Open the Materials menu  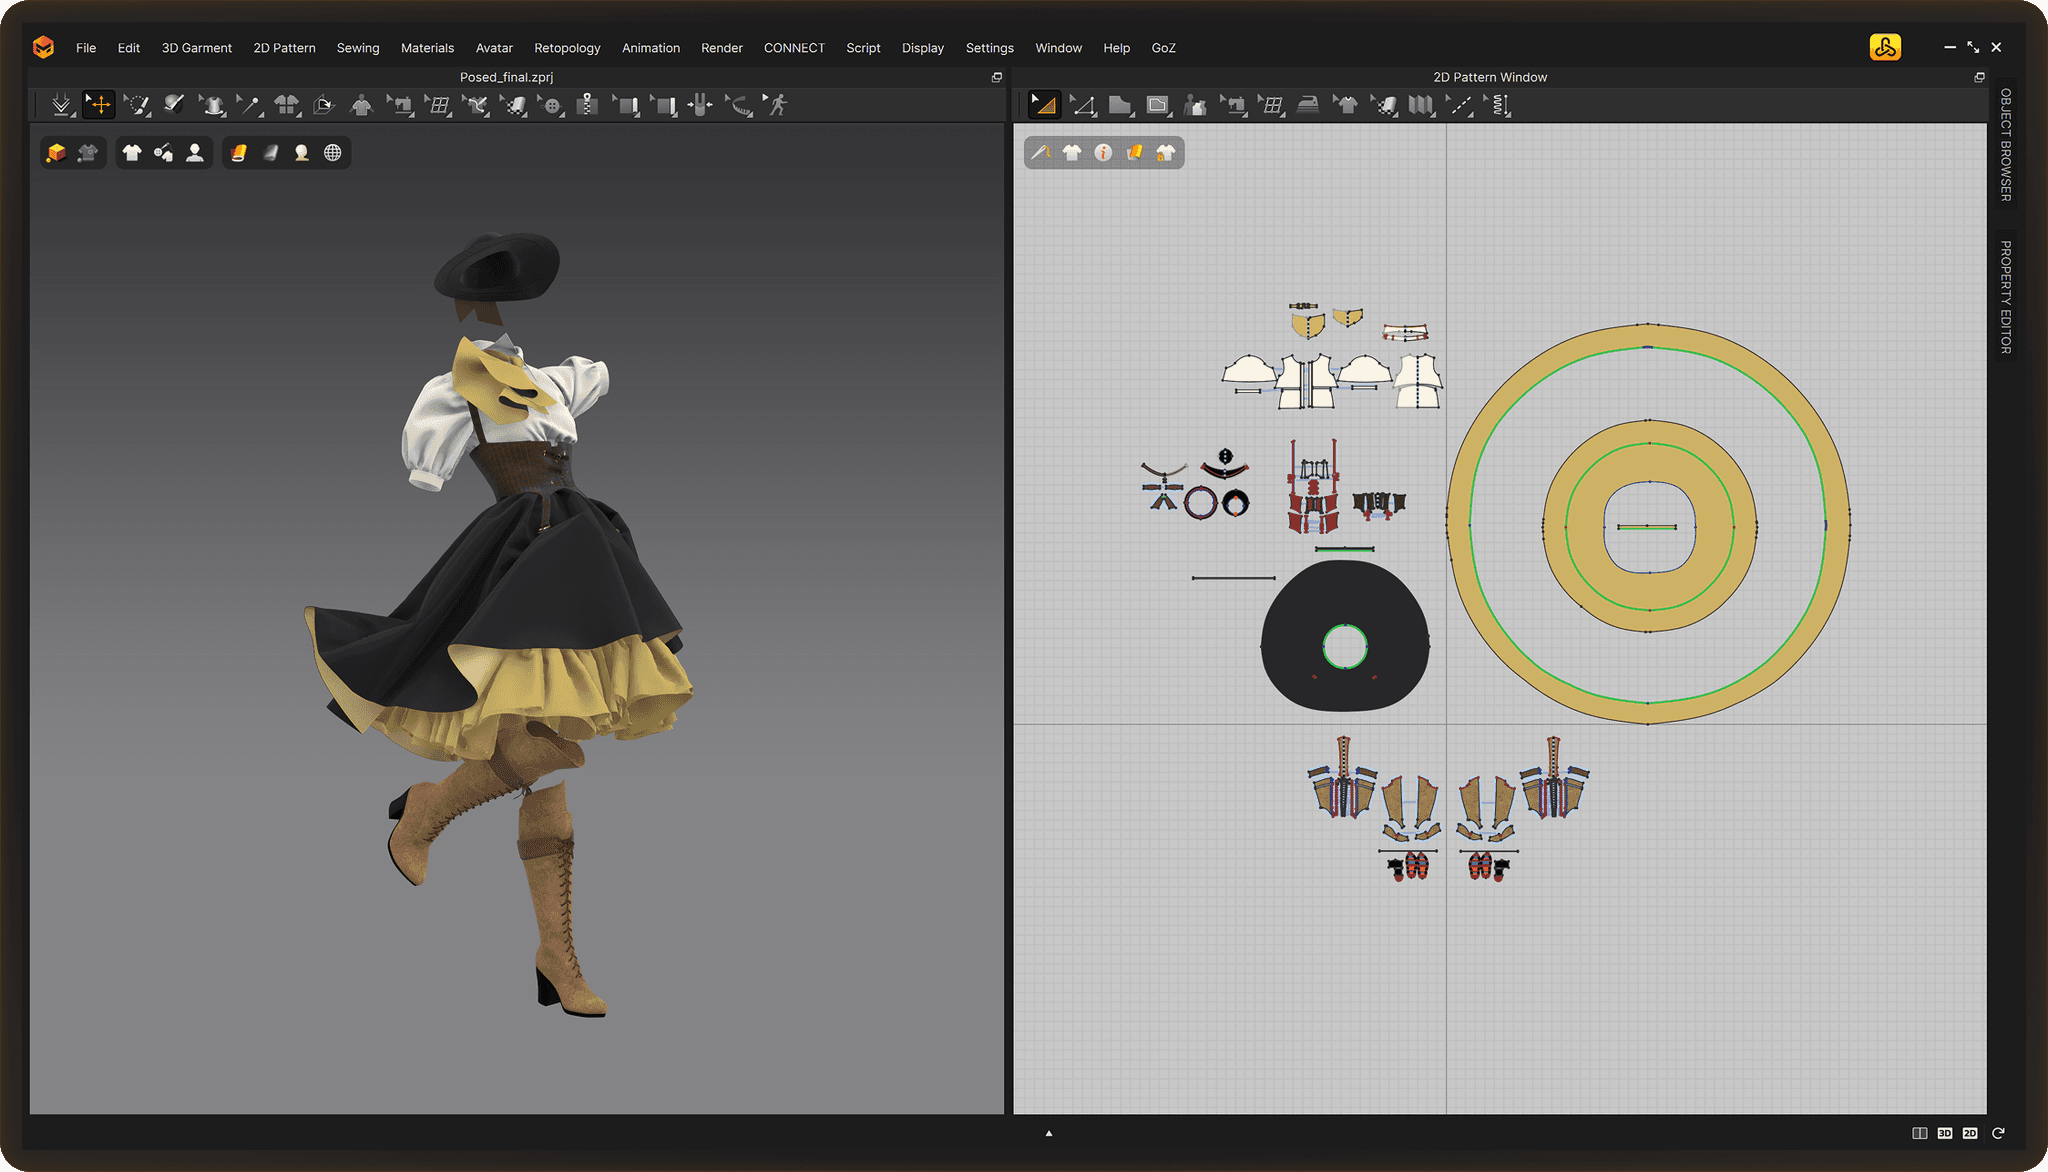pos(428,47)
